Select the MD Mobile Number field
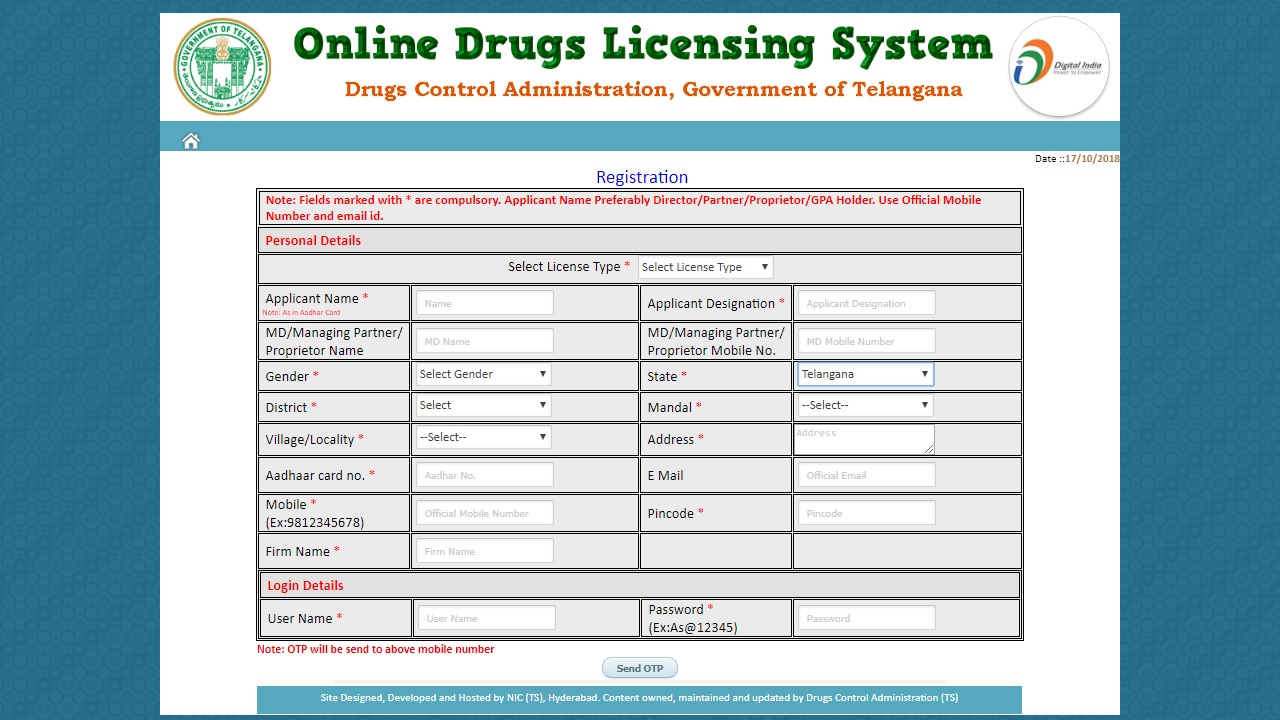 click(x=864, y=340)
